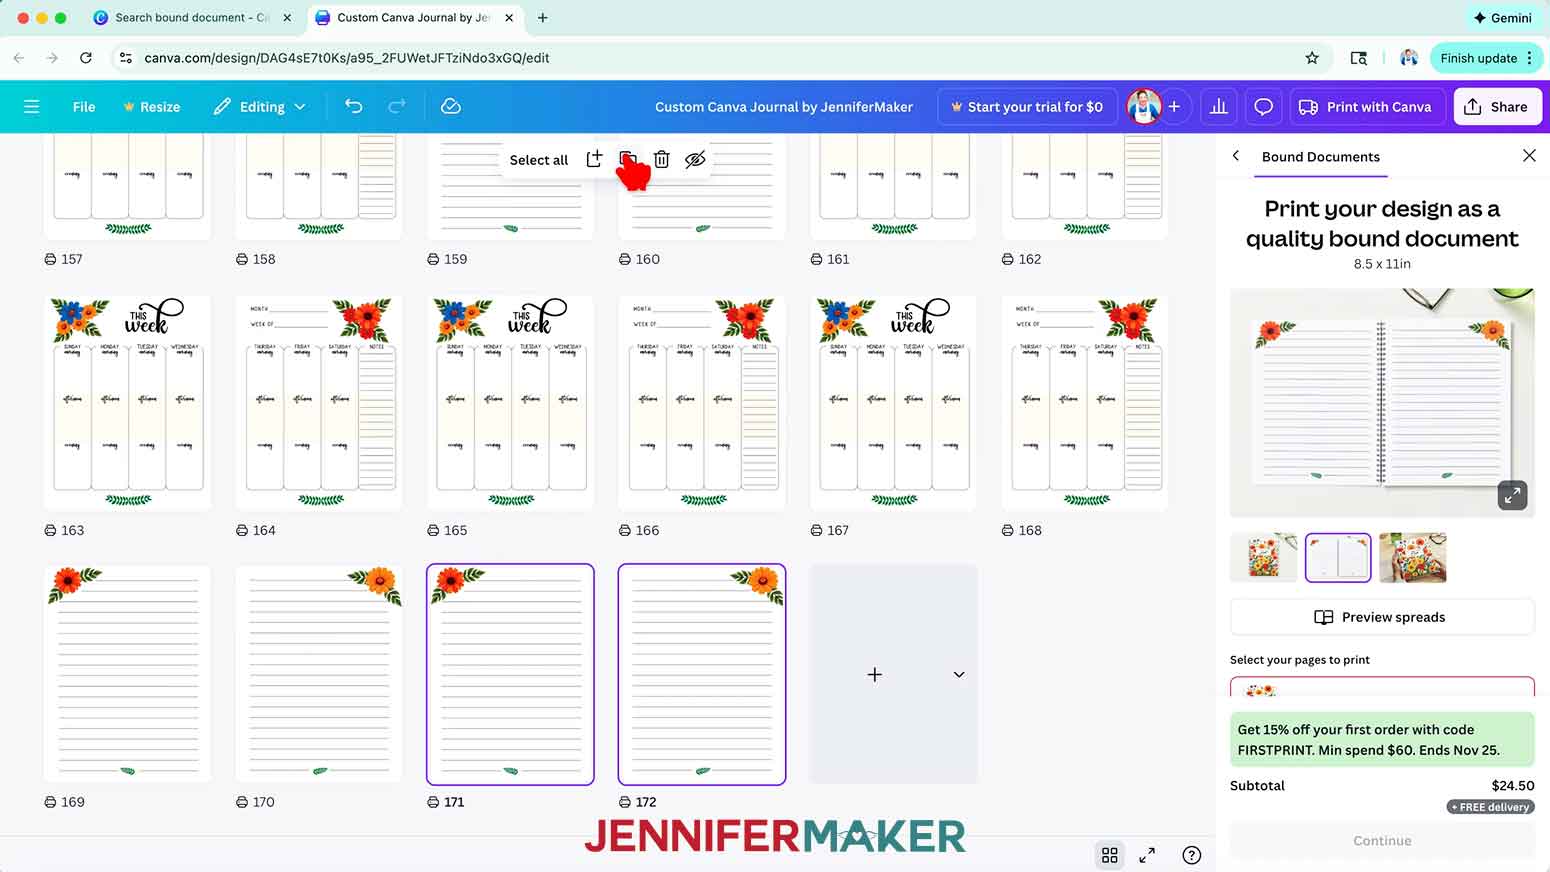Open the Resize menu

pyautogui.click(x=151, y=106)
